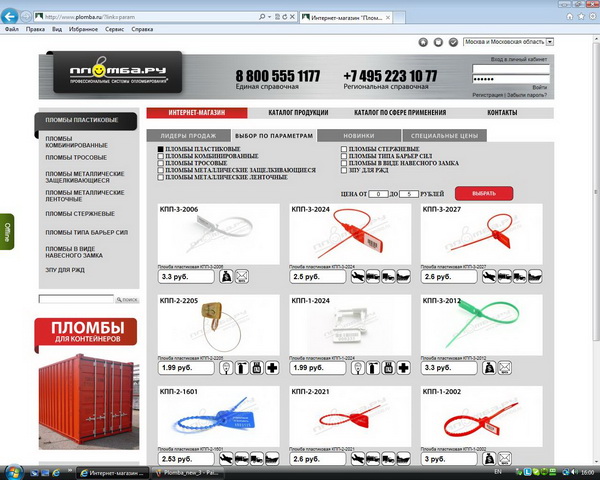Check the Пломбы в виде навесного замка checkbox
Viewport: 600px width, 480px height.
[x=344, y=163]
